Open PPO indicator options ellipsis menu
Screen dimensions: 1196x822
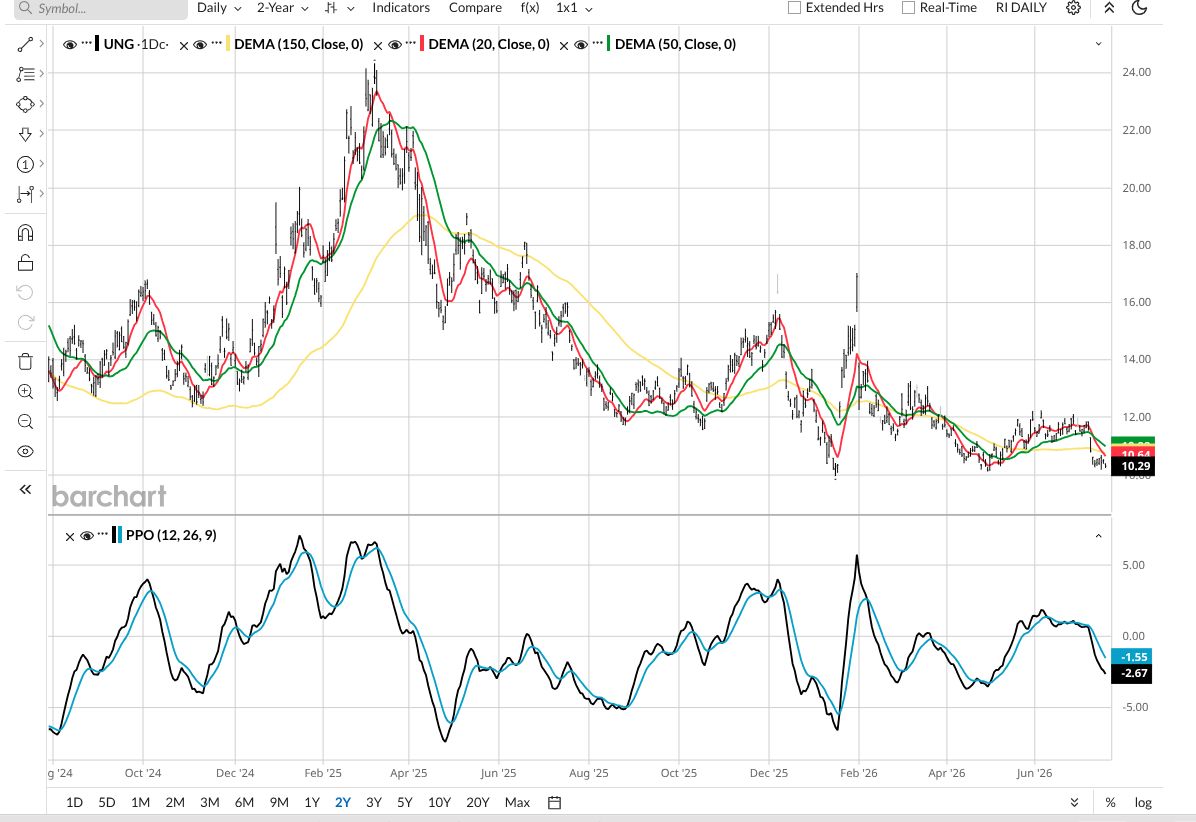tap(103, 534)
